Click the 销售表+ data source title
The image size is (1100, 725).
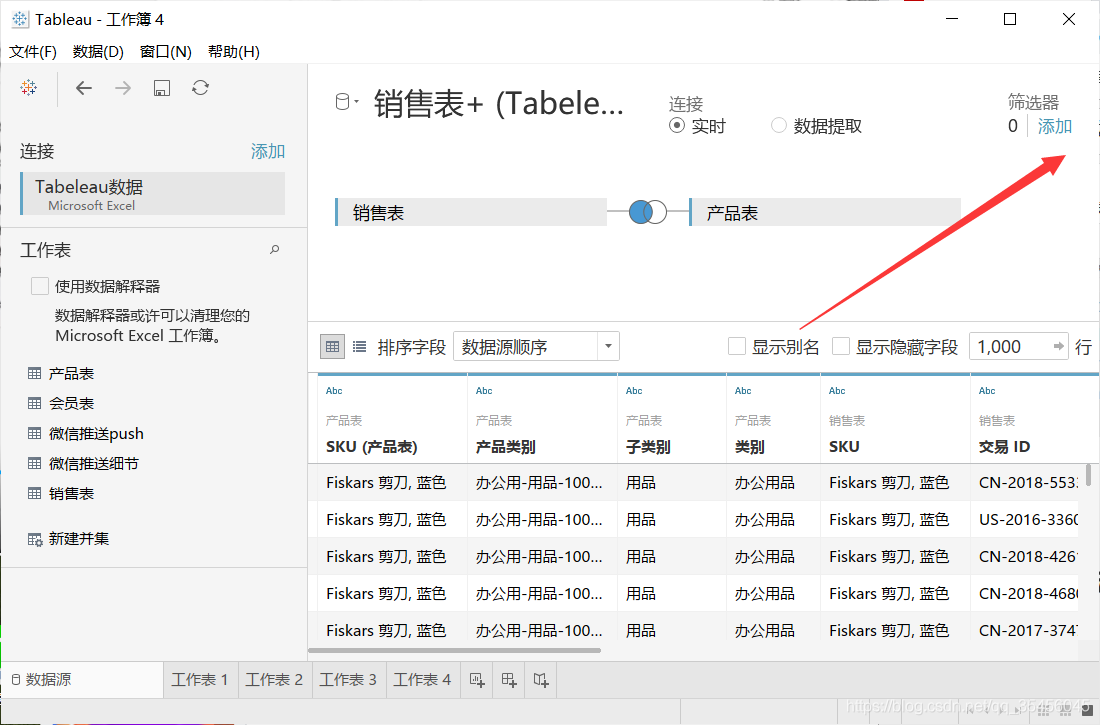[x=499, y=104]
